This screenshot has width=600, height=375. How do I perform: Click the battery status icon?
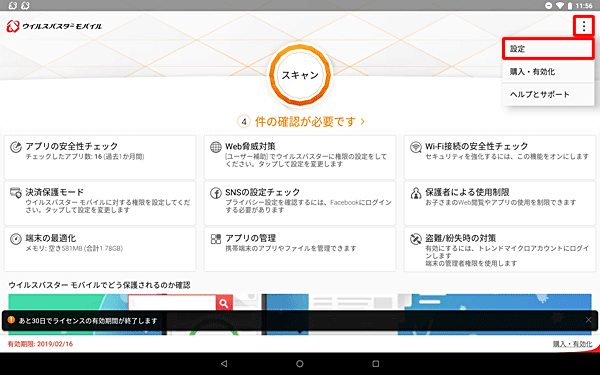tap(569, 6)
